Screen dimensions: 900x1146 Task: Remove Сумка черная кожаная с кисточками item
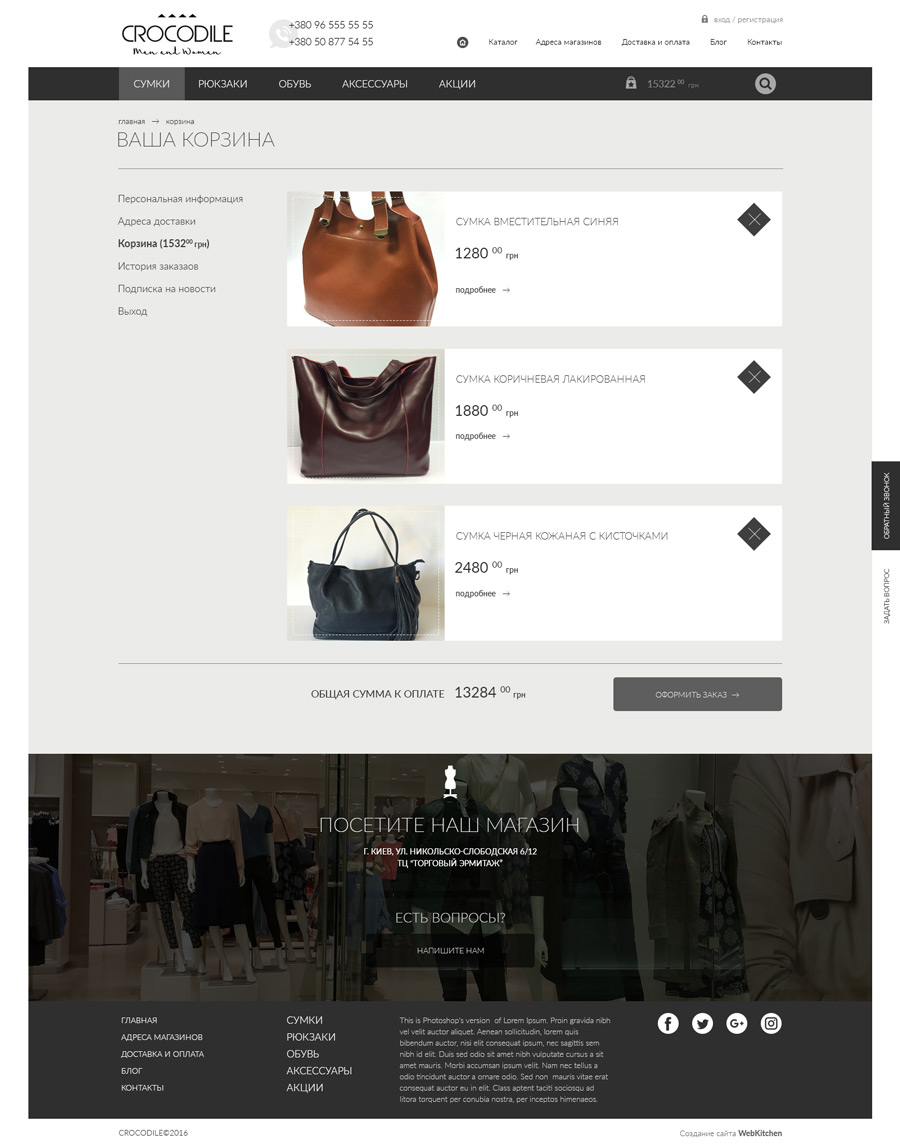754,534
